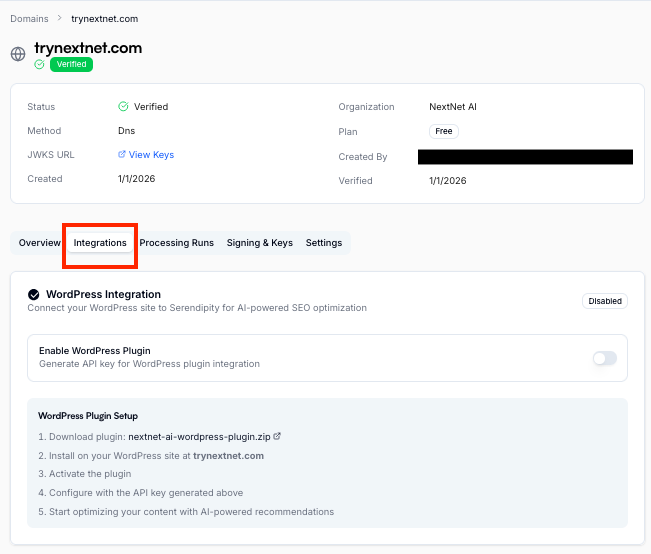Click the Created date 1/1/2026
Viewport: 651px width, 554px height.
(x=137, y=179)
